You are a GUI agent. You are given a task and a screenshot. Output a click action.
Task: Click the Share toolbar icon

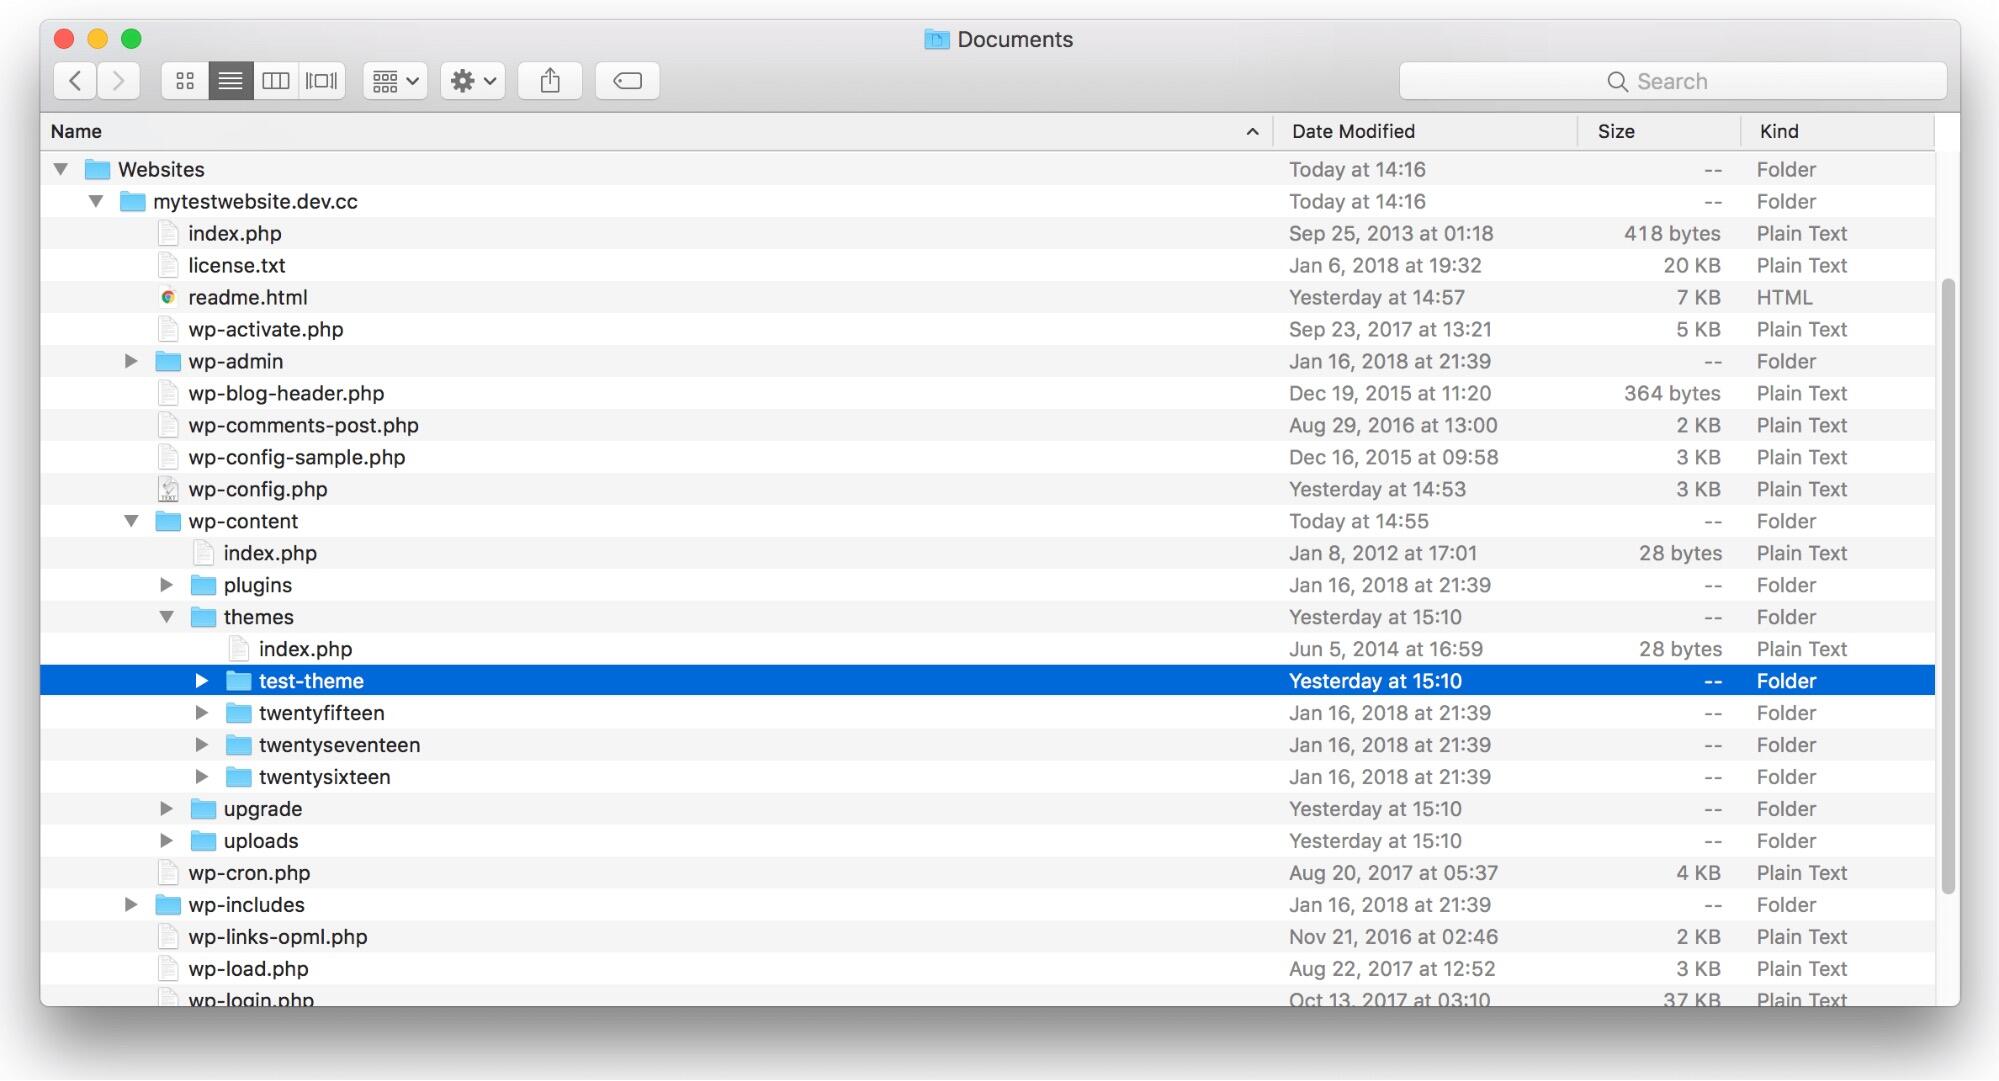pyautogui.click(x=550, y=81)
